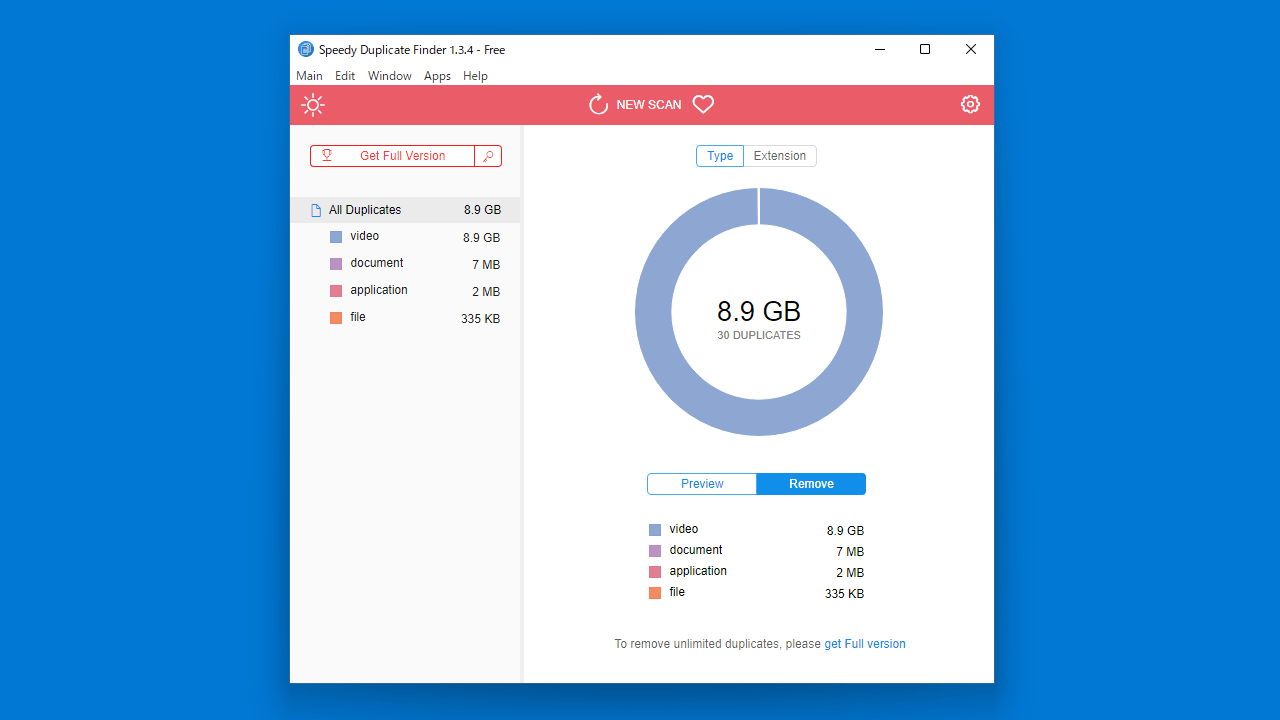Click the 8.9 GB total in chart center
This screenshot has height=720, width=1280.
coord(759,311)
